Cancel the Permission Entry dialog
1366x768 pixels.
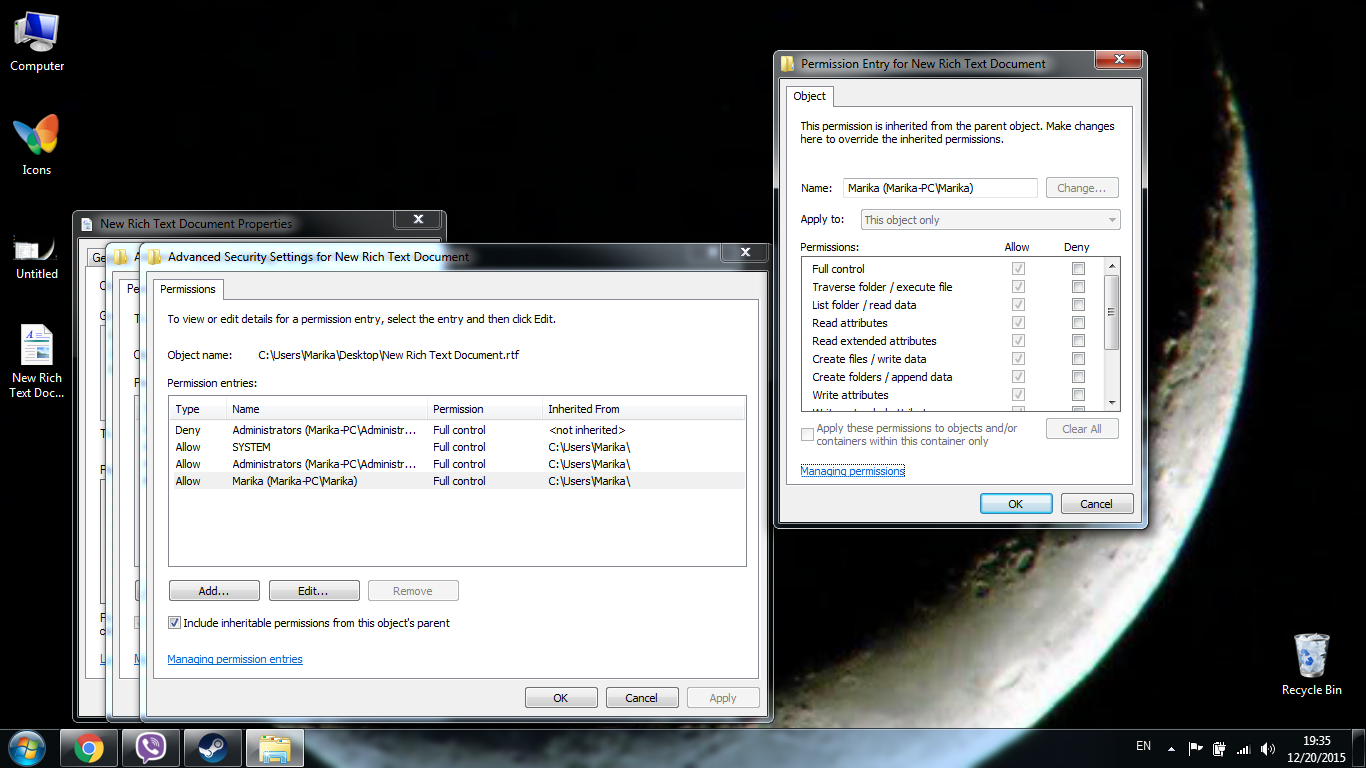pos(1097,504)
